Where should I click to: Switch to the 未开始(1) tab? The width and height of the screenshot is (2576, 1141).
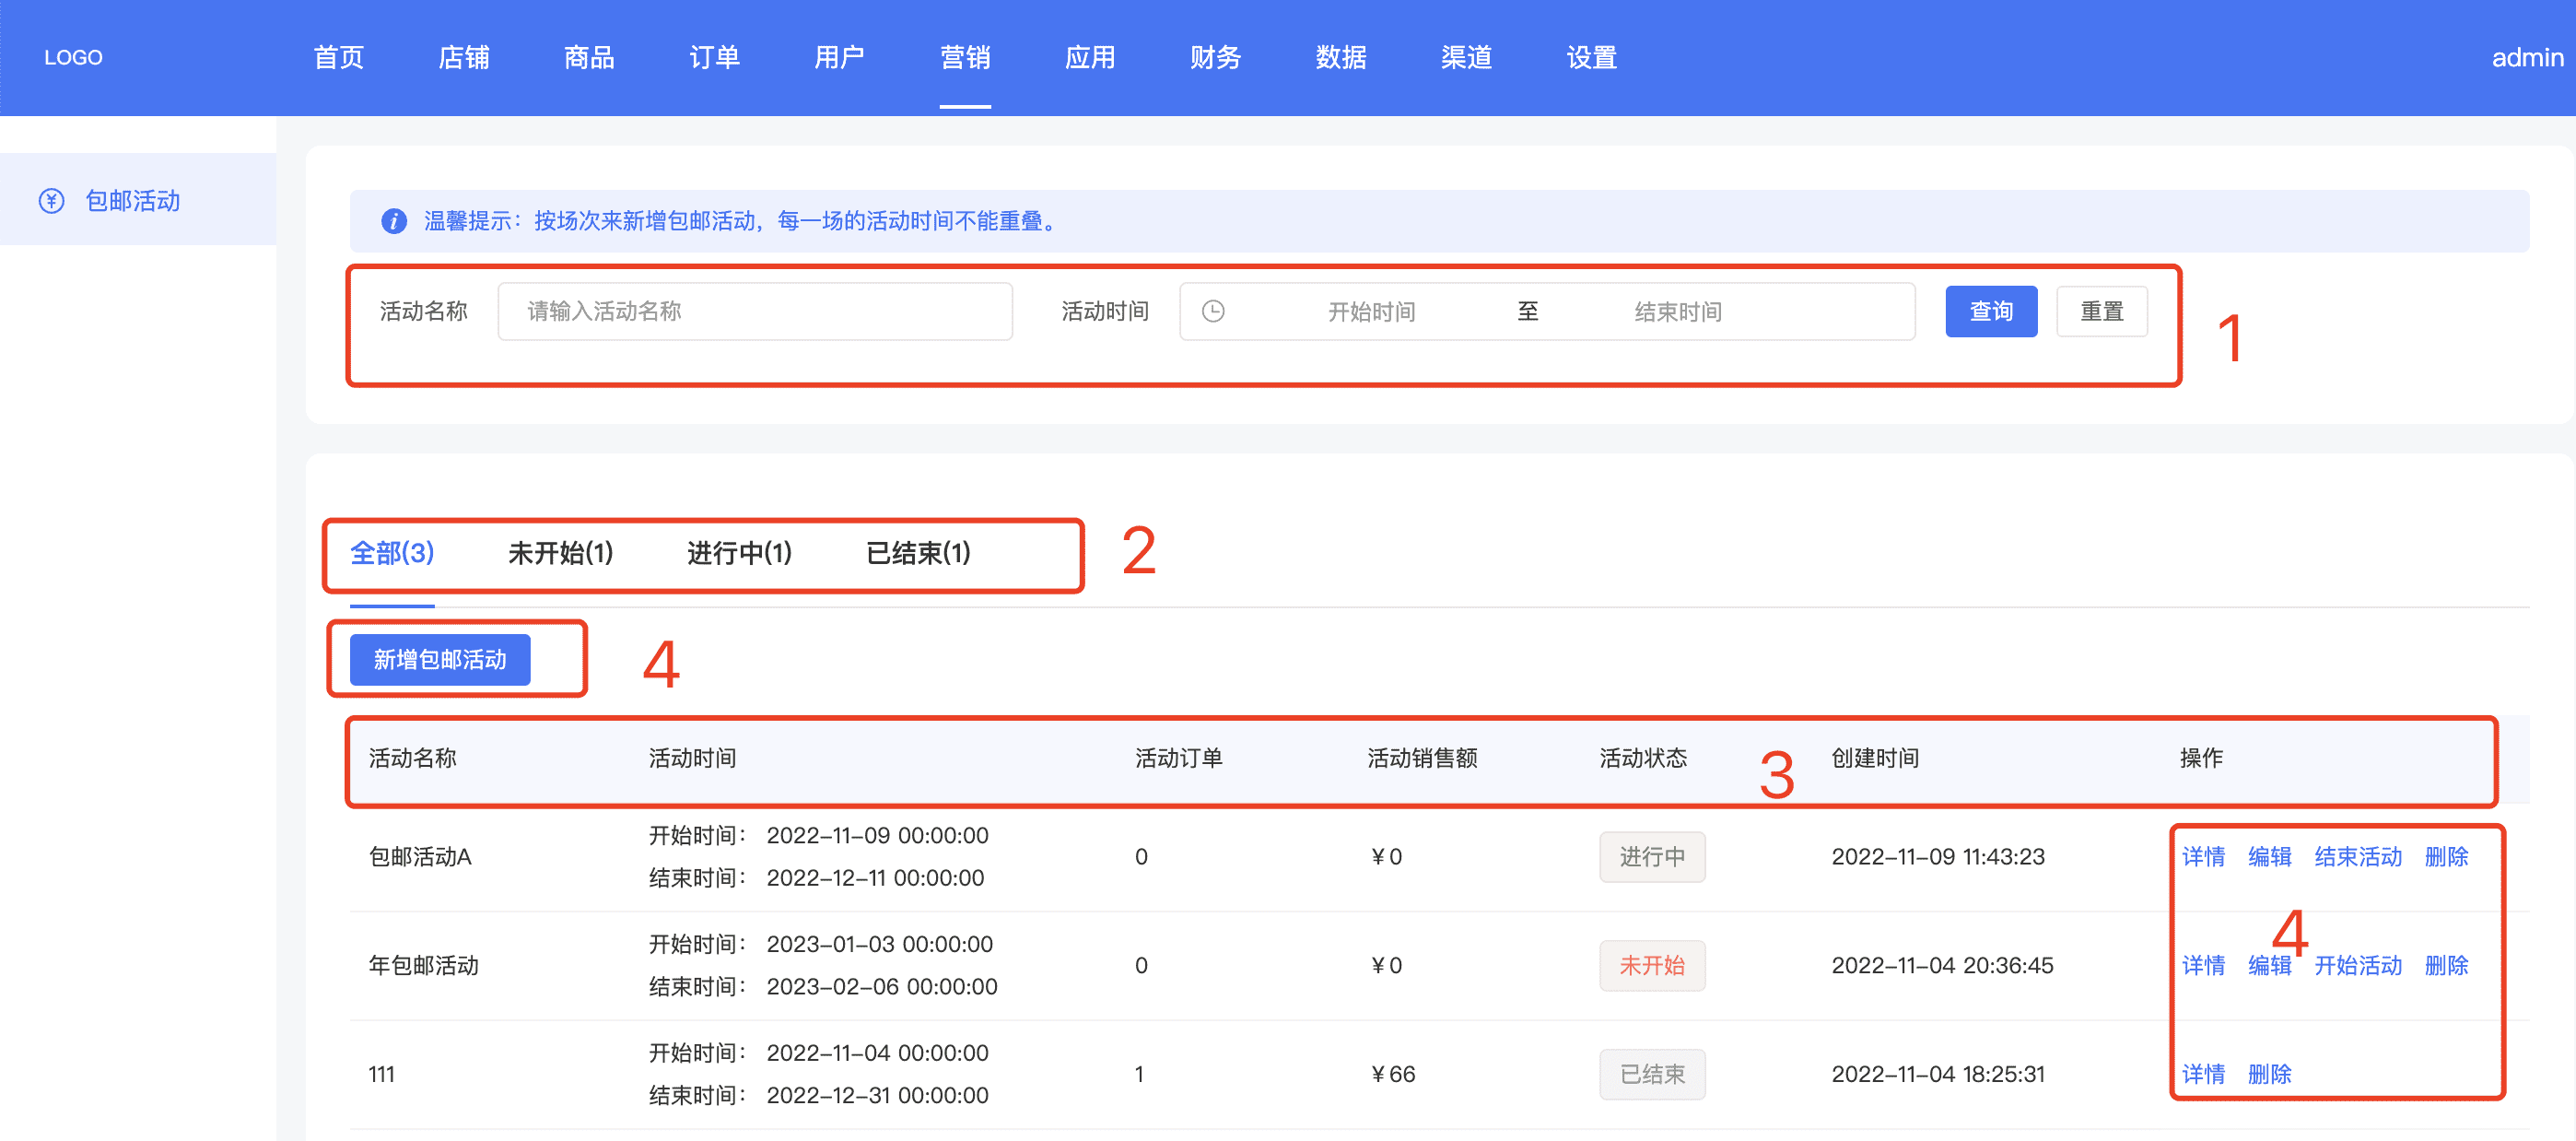pyautogui.click(x=560, y=553)
